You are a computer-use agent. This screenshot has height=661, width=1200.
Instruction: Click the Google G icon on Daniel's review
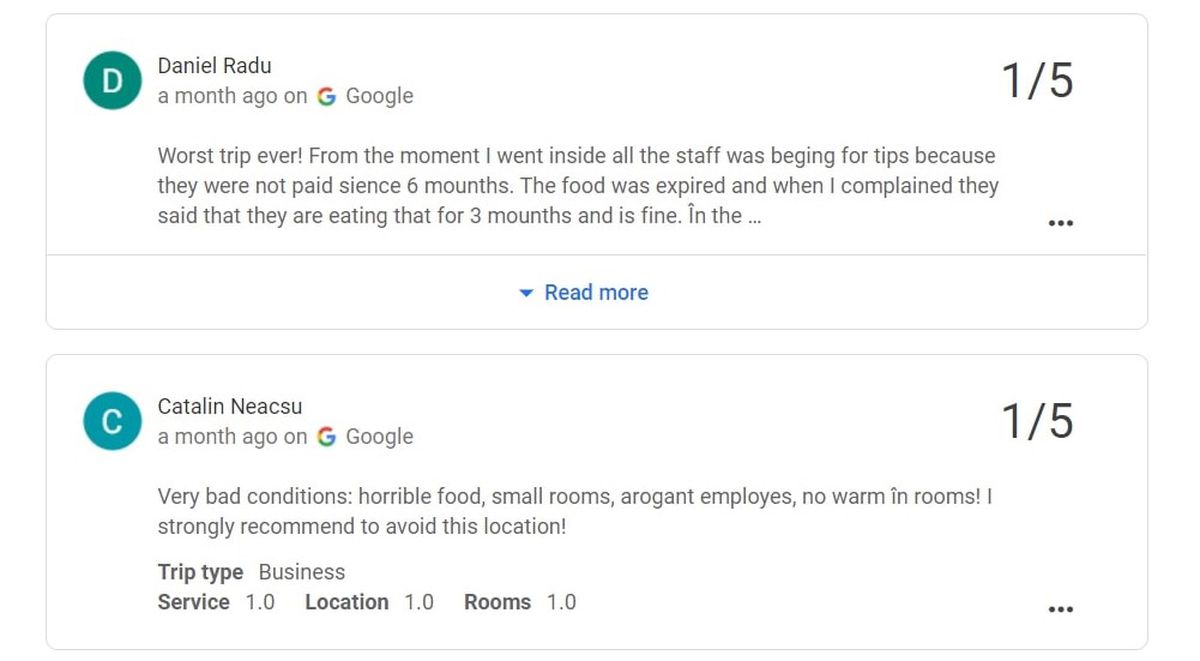[x=326, y=96]
